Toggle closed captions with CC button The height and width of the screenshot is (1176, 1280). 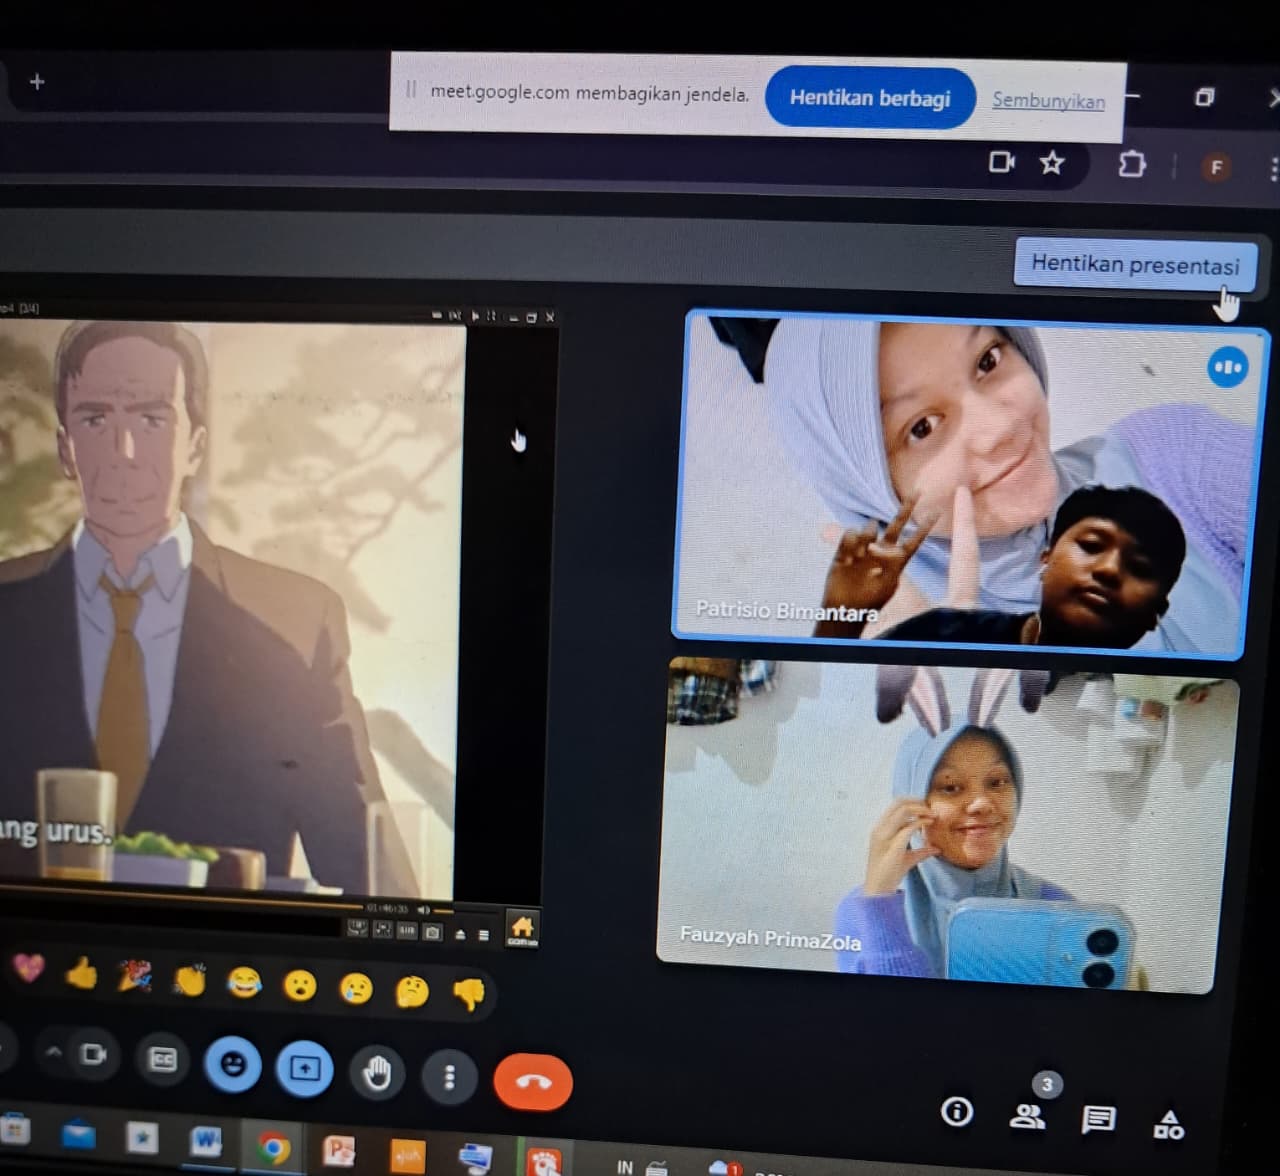162,1059
